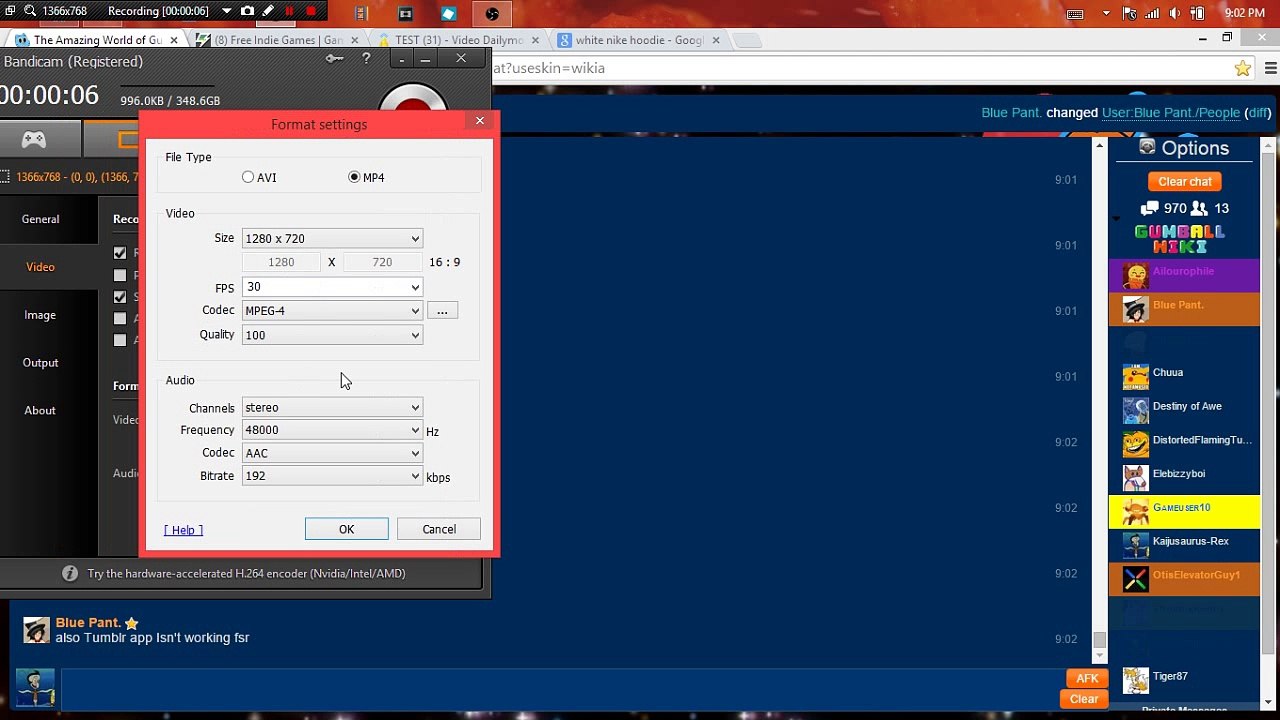Show hidden tray icons arrow
Image resolution: width=1280 pixels, height=720 pixels.
(x=1106, y=14)
